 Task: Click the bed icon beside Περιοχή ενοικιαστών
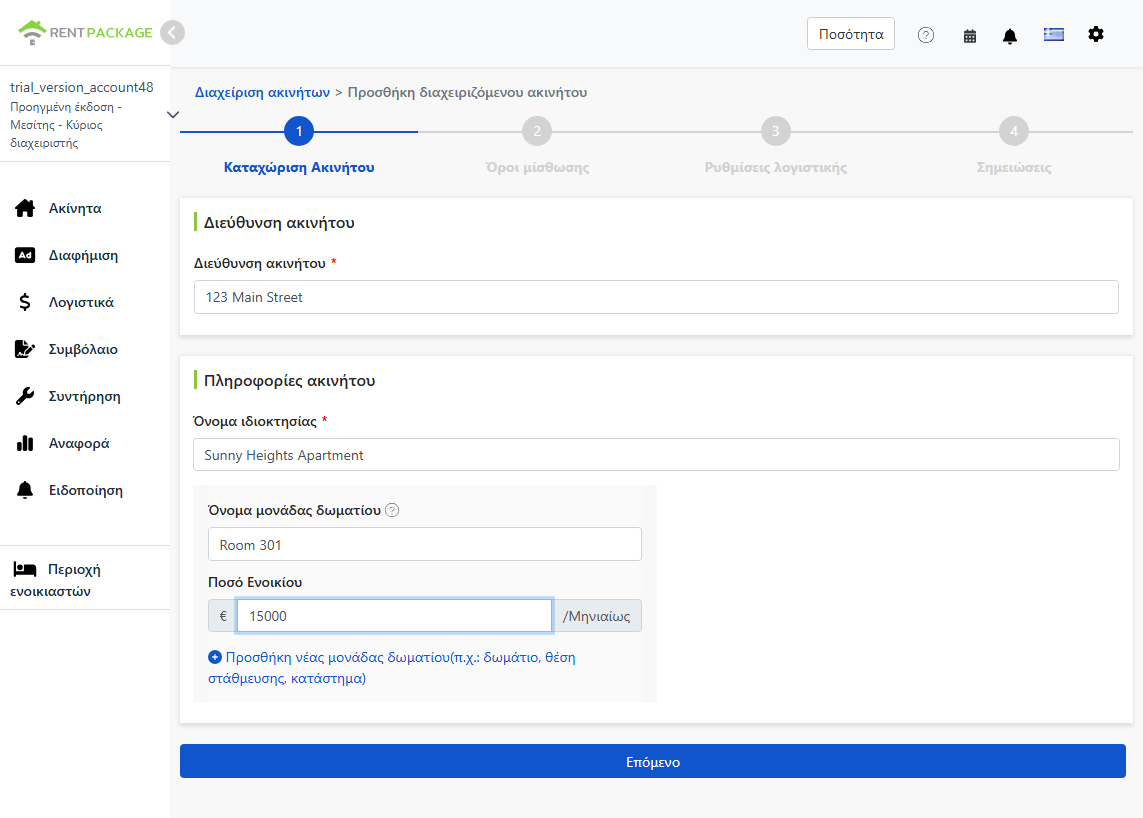click(x=25, y=569)
